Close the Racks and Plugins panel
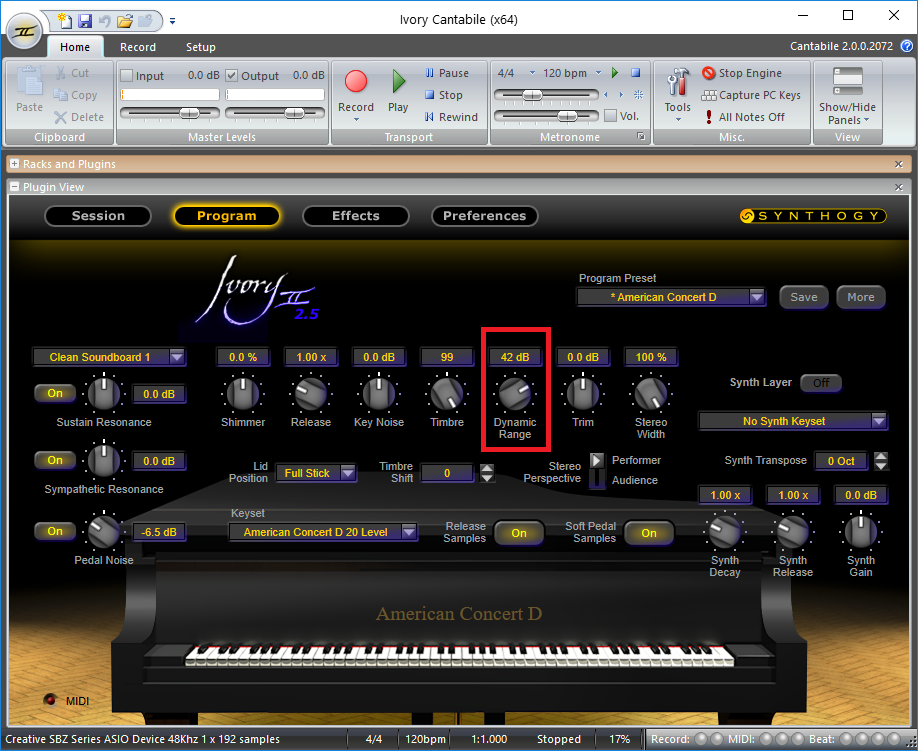Viewport: 918px width, 751px height. [x=899, y=164]
